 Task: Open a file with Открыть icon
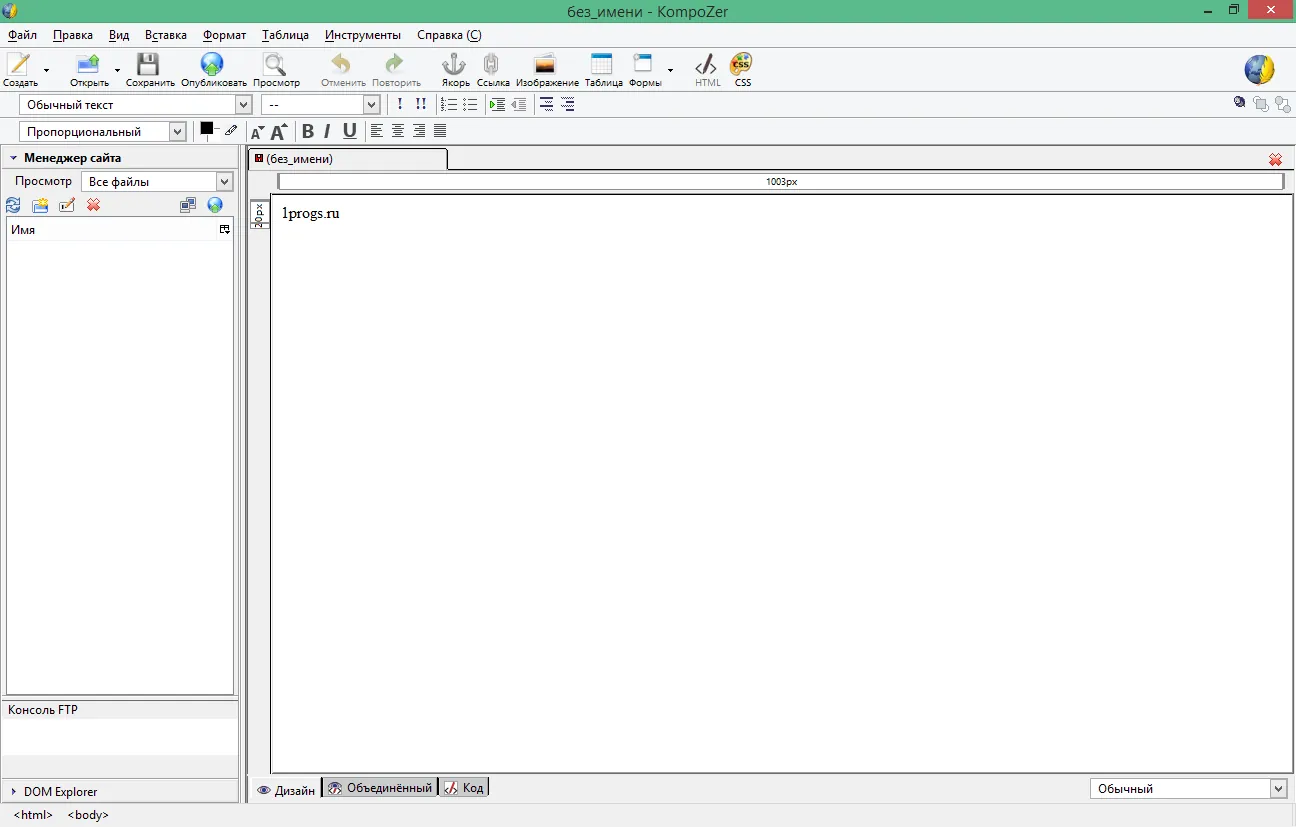click(89, 64)
